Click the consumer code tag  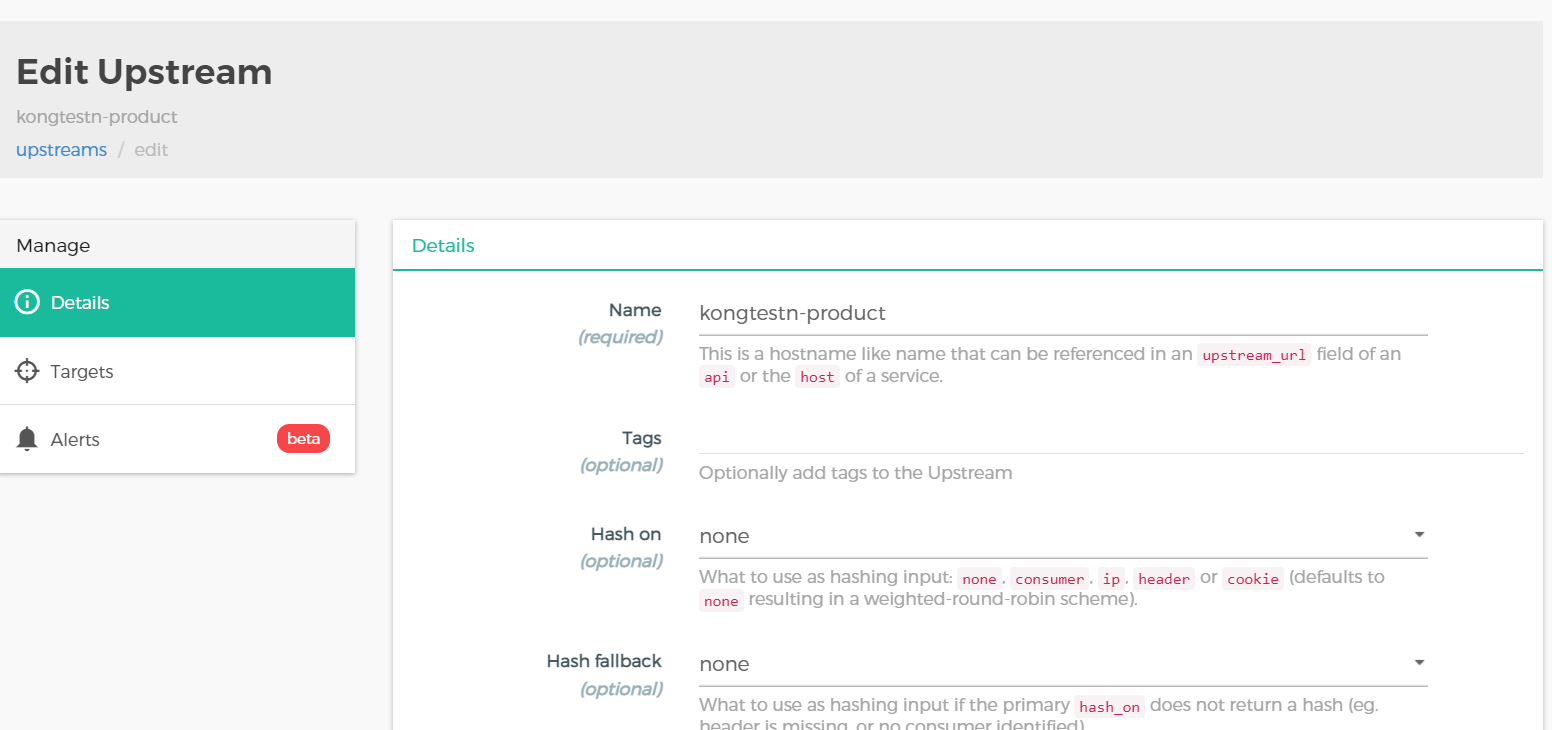pos(1049,579)
